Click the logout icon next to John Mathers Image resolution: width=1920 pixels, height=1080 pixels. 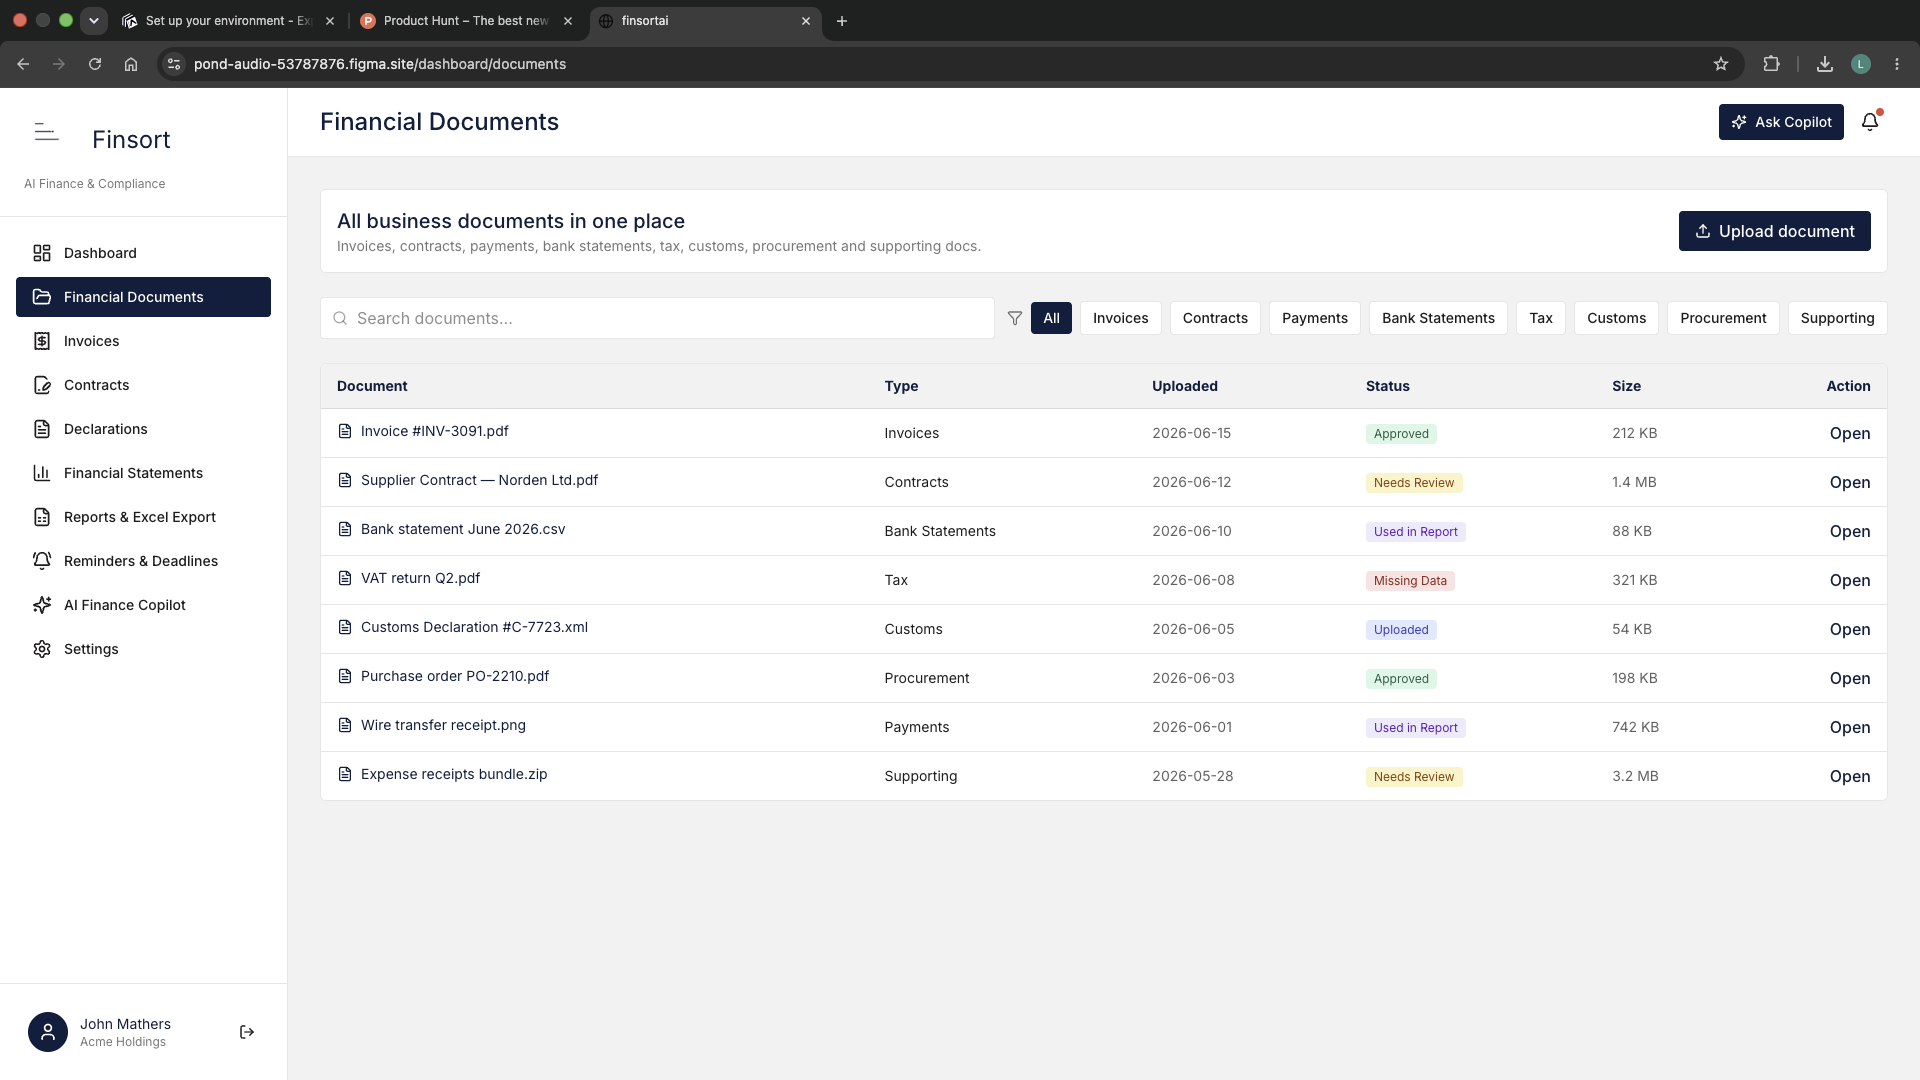click(x=247, y=1032)
